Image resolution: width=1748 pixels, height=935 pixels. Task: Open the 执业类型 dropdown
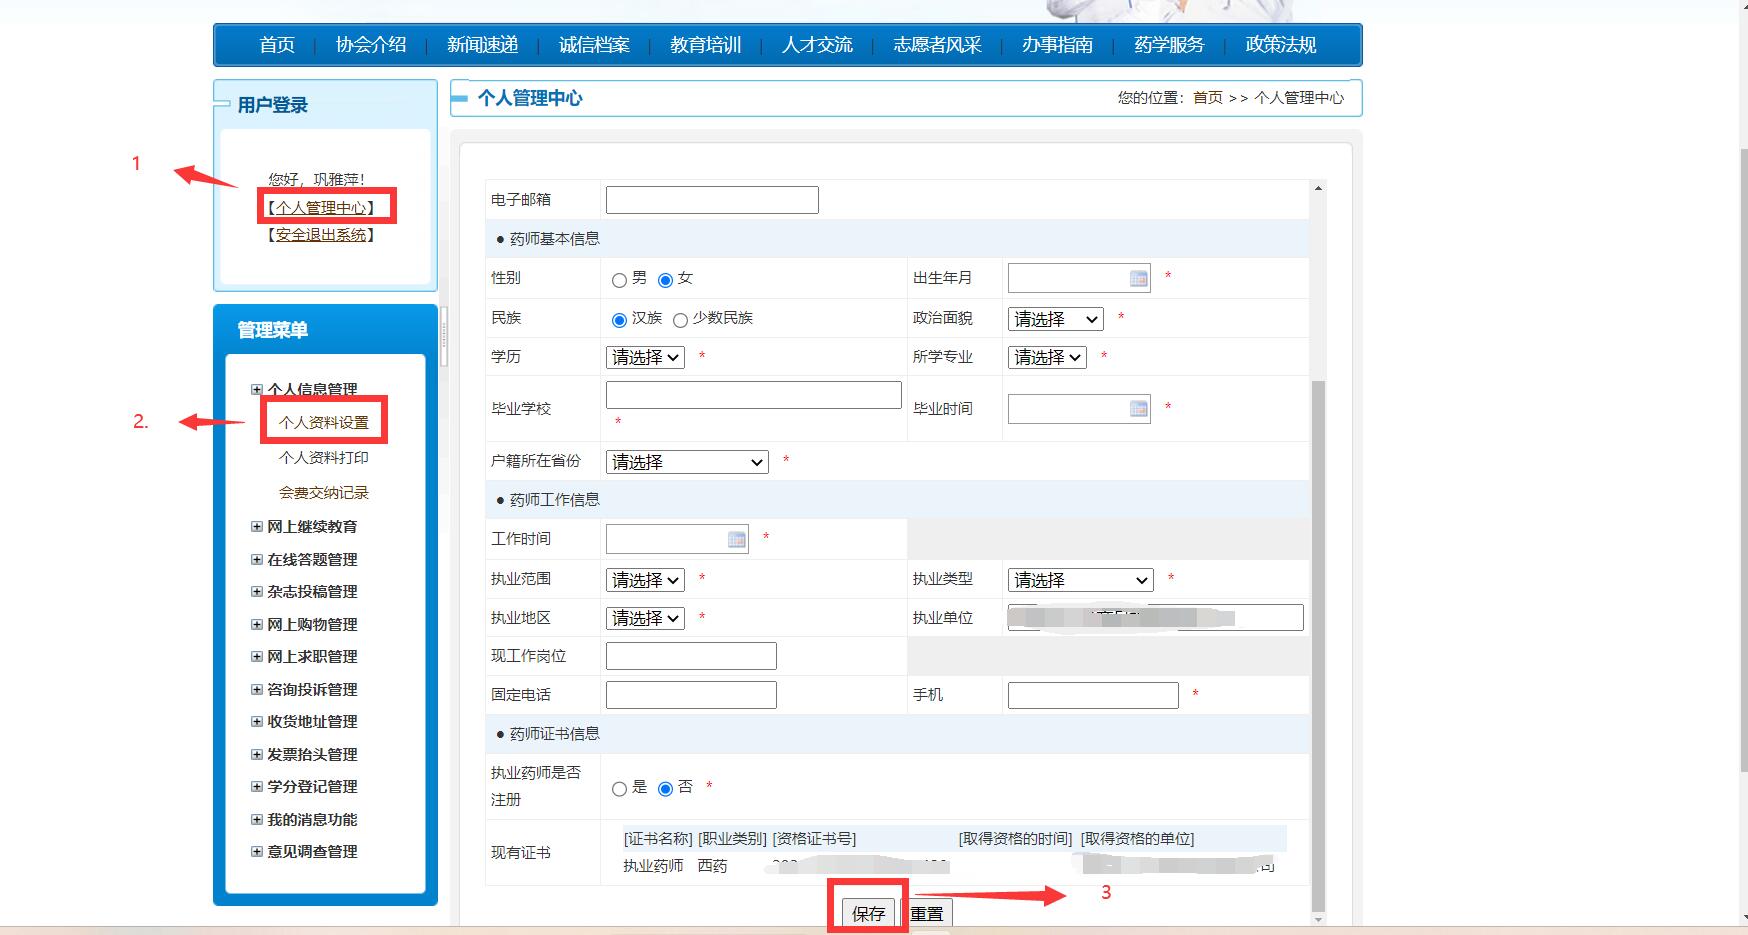pos(1080,580)
